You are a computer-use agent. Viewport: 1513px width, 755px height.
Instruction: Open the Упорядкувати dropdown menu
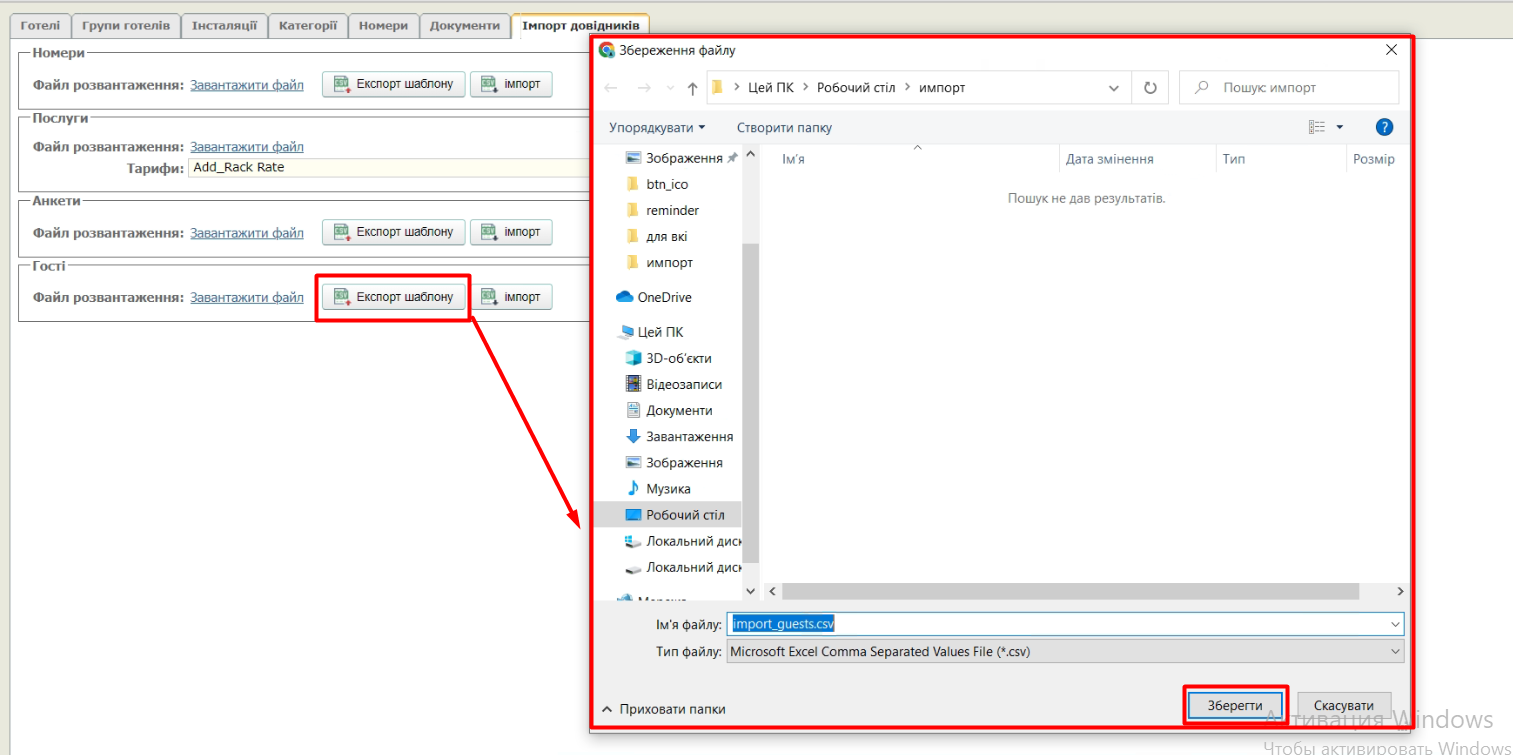point(656,128)
